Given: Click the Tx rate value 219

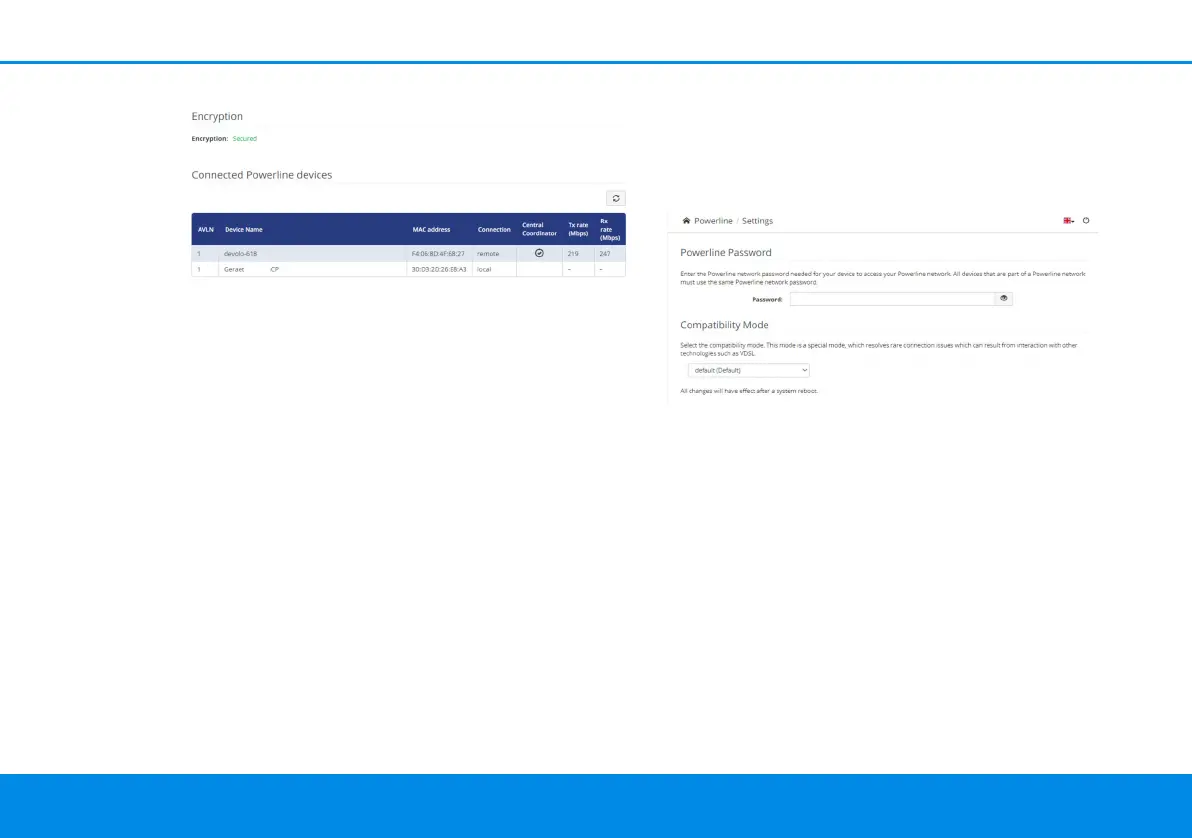Looking at the screenshot, I should point(573,254).
